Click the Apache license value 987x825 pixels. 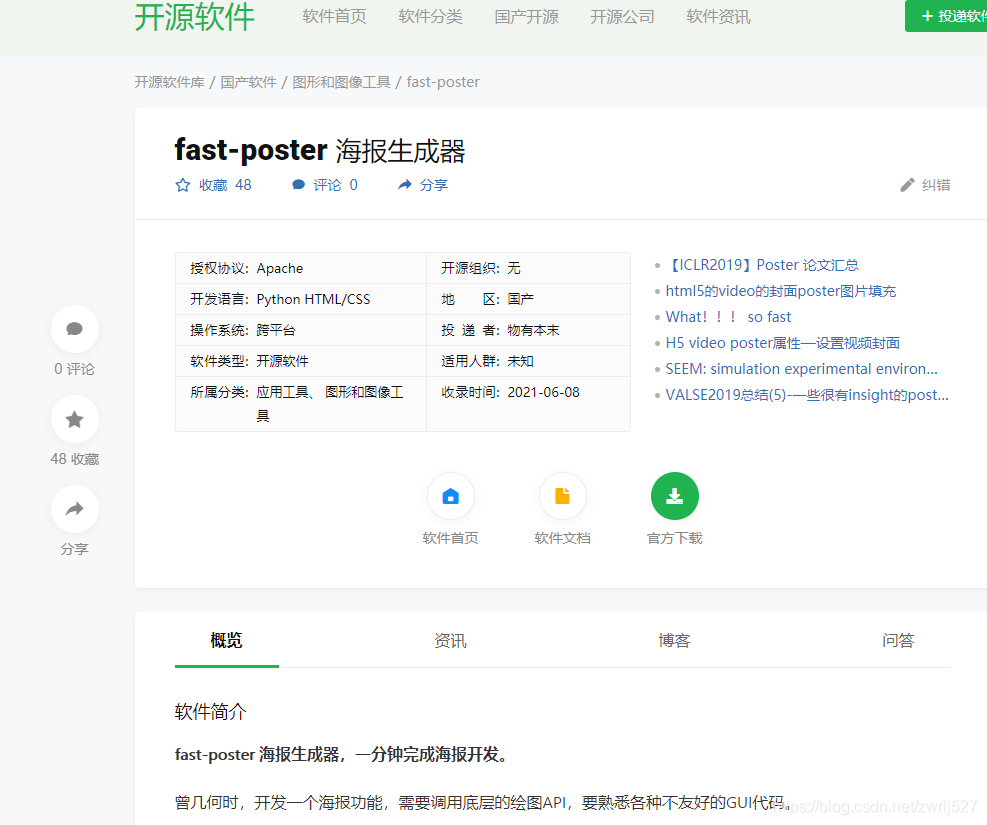click(279, 269)
